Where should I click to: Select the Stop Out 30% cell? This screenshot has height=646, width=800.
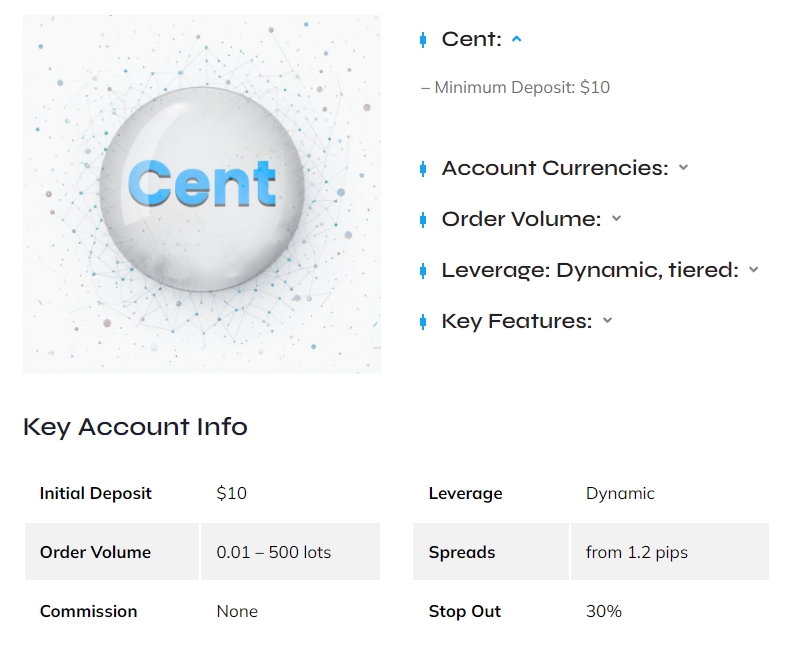[x=601, y=611]
